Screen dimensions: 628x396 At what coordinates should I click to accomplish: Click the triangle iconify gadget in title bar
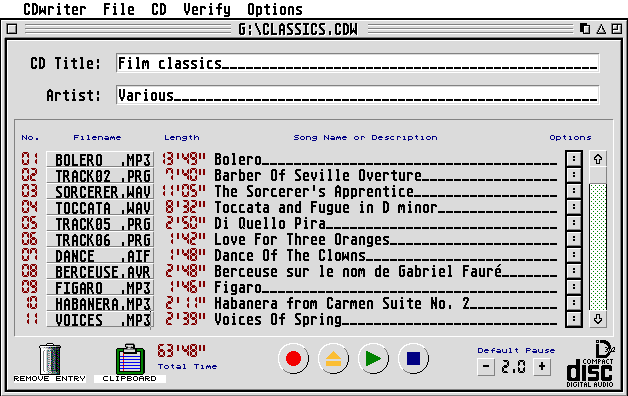(x=601, y=29)
